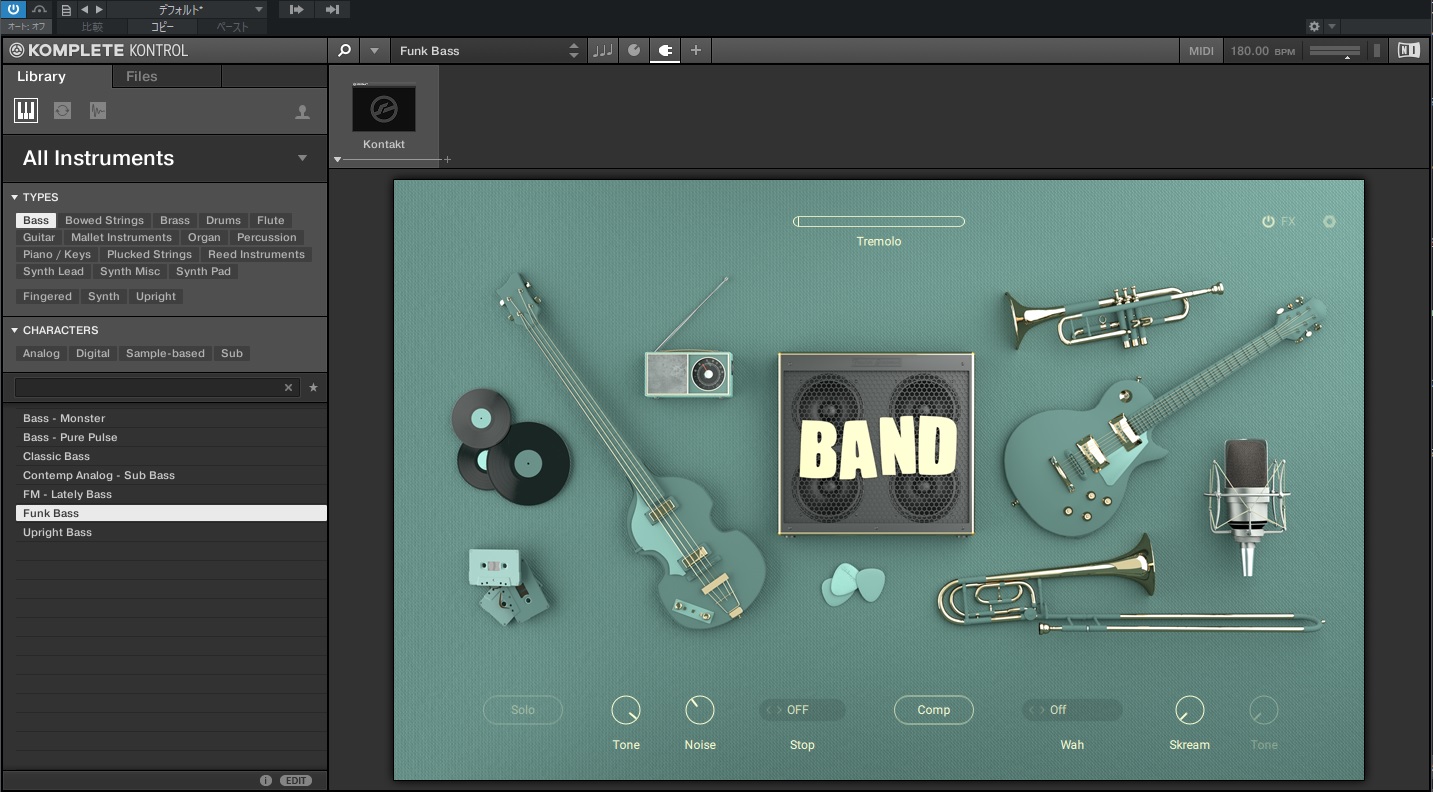Toggle the Comp compressor button
This screenshot has width=1433, height=792.
pos(933,710)
